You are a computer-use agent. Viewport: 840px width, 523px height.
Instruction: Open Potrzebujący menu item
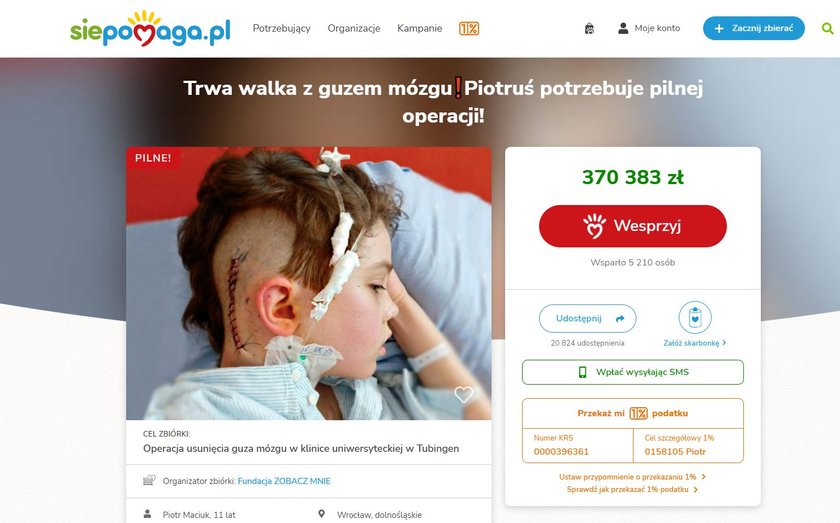click(x=282, y=28)
